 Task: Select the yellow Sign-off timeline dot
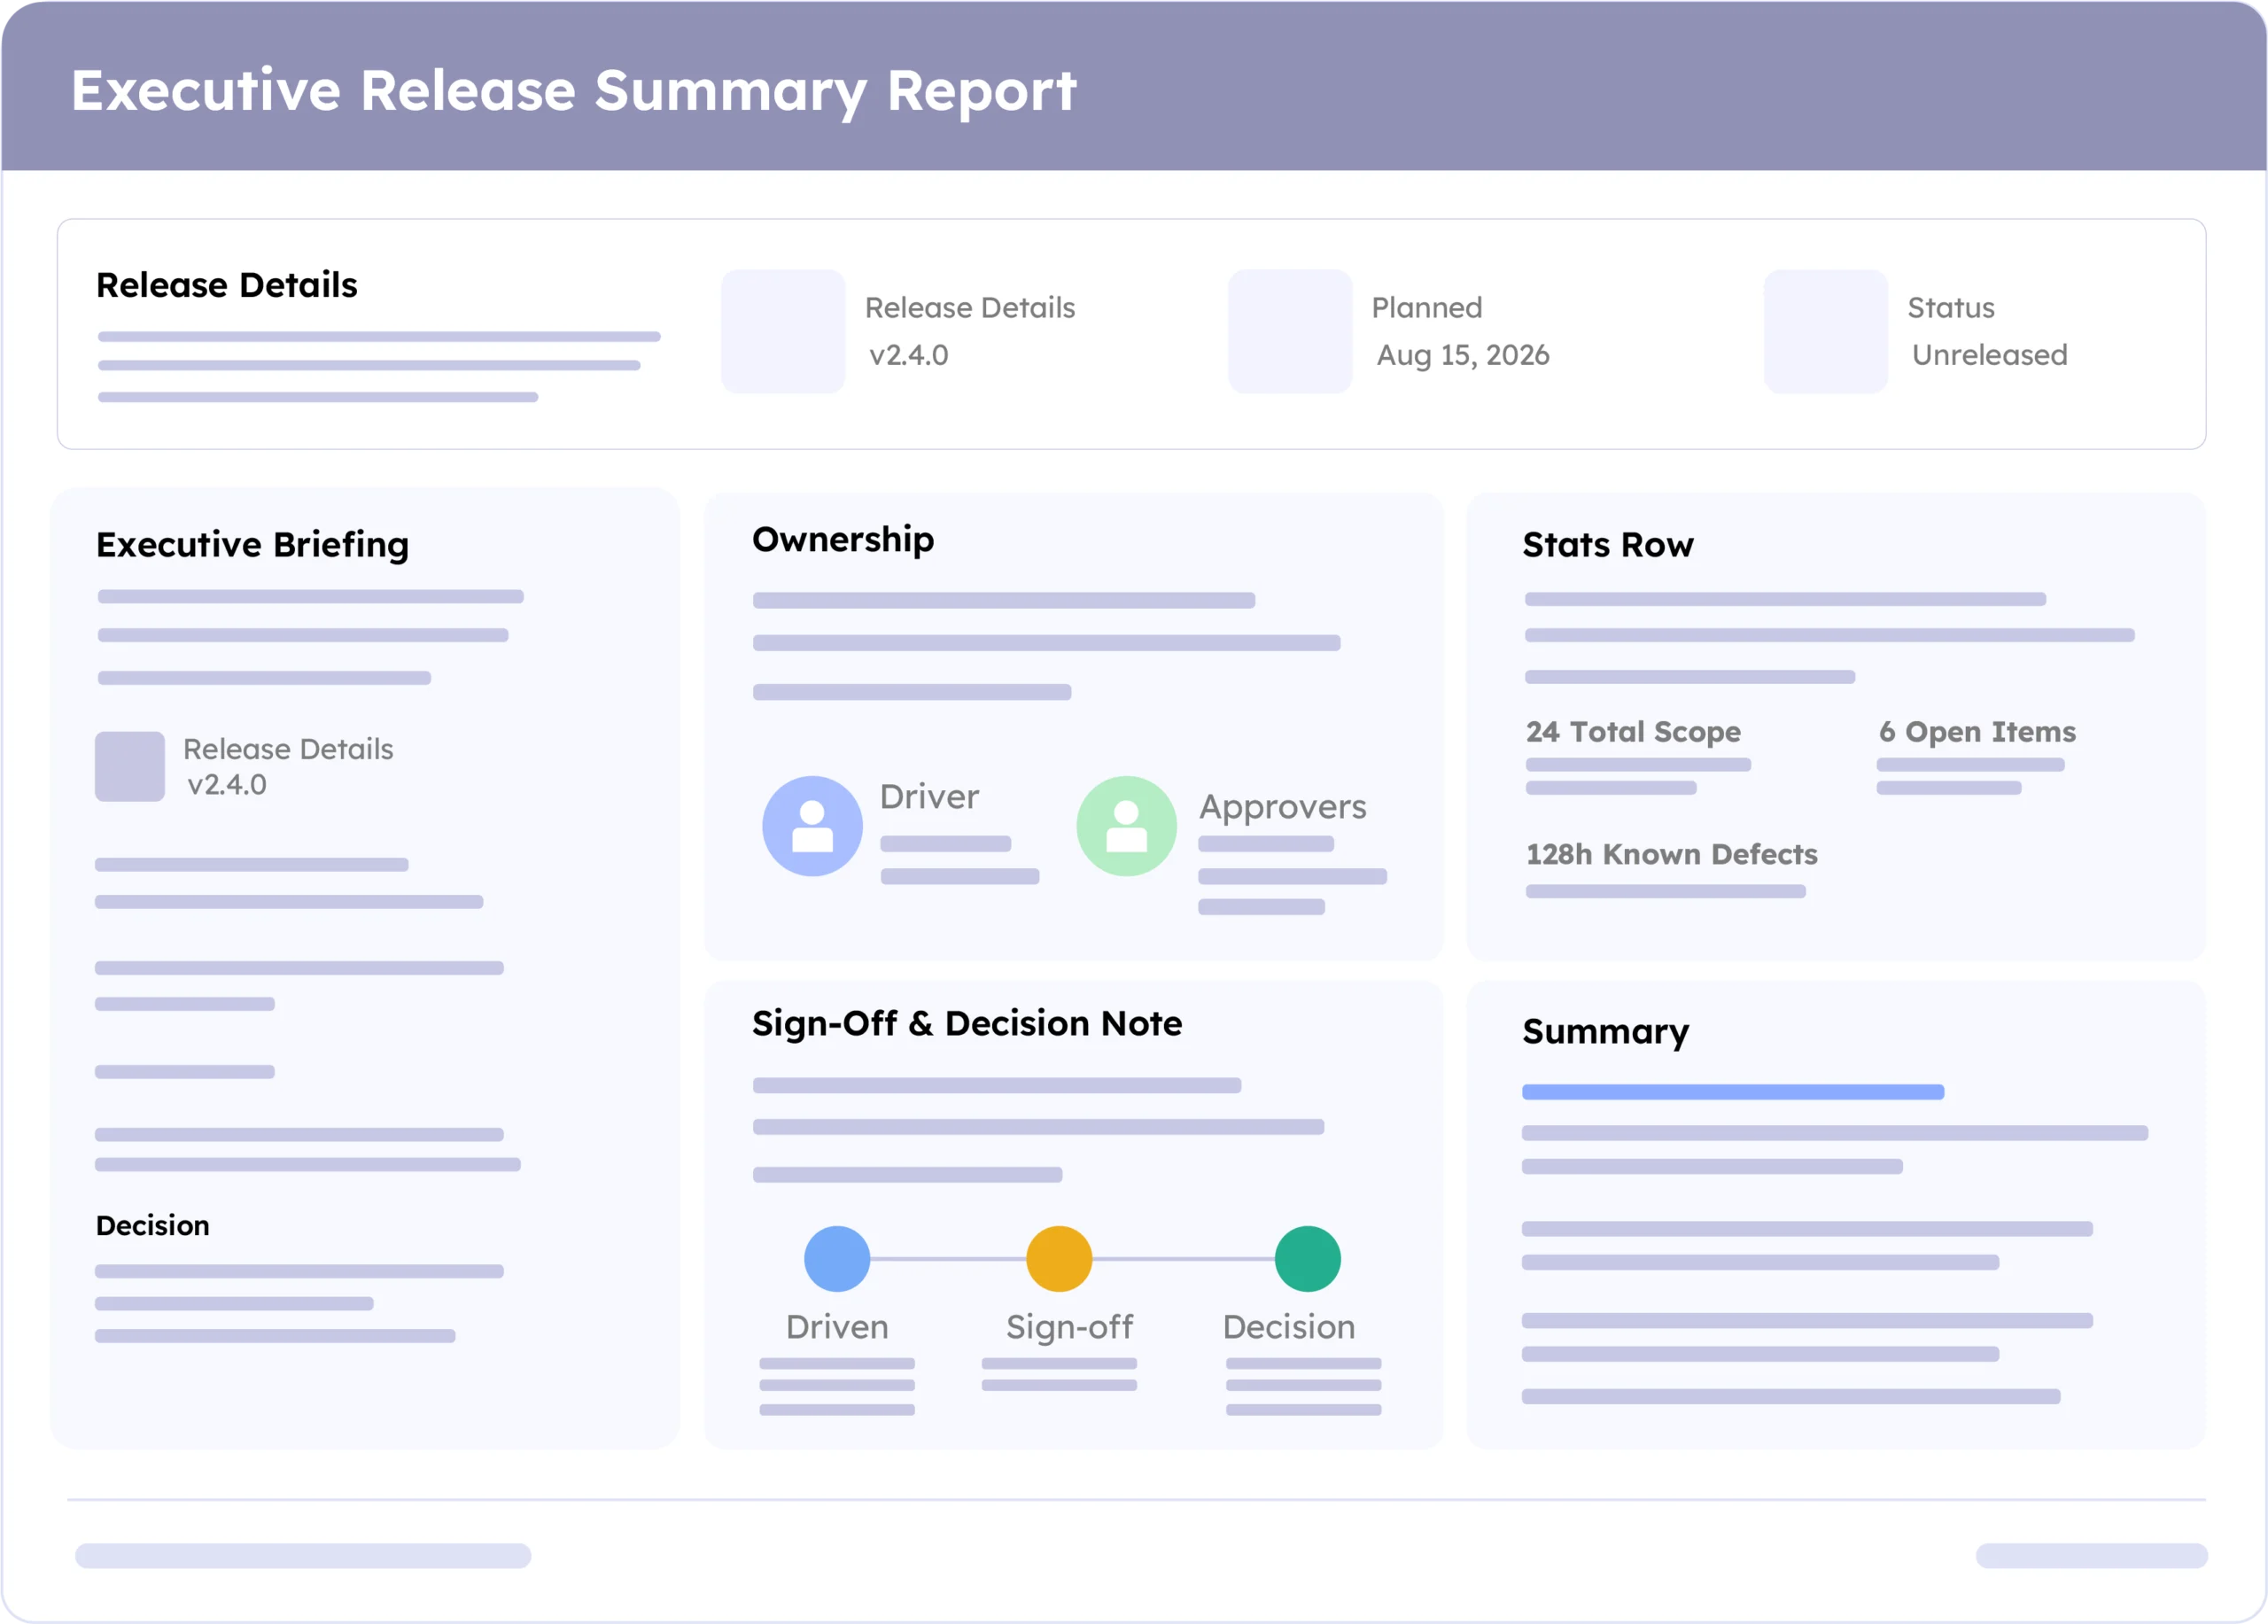(1059, 1259)
